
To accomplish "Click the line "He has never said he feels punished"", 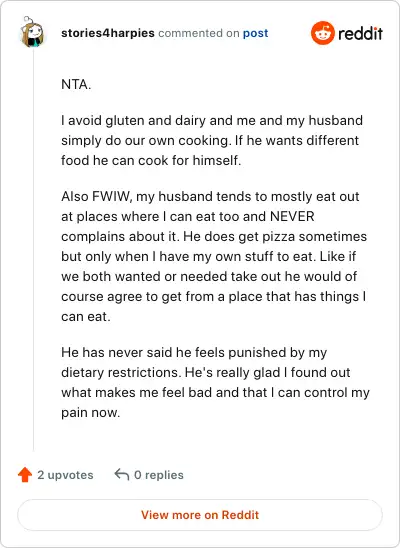I will (x=194, y=352).
